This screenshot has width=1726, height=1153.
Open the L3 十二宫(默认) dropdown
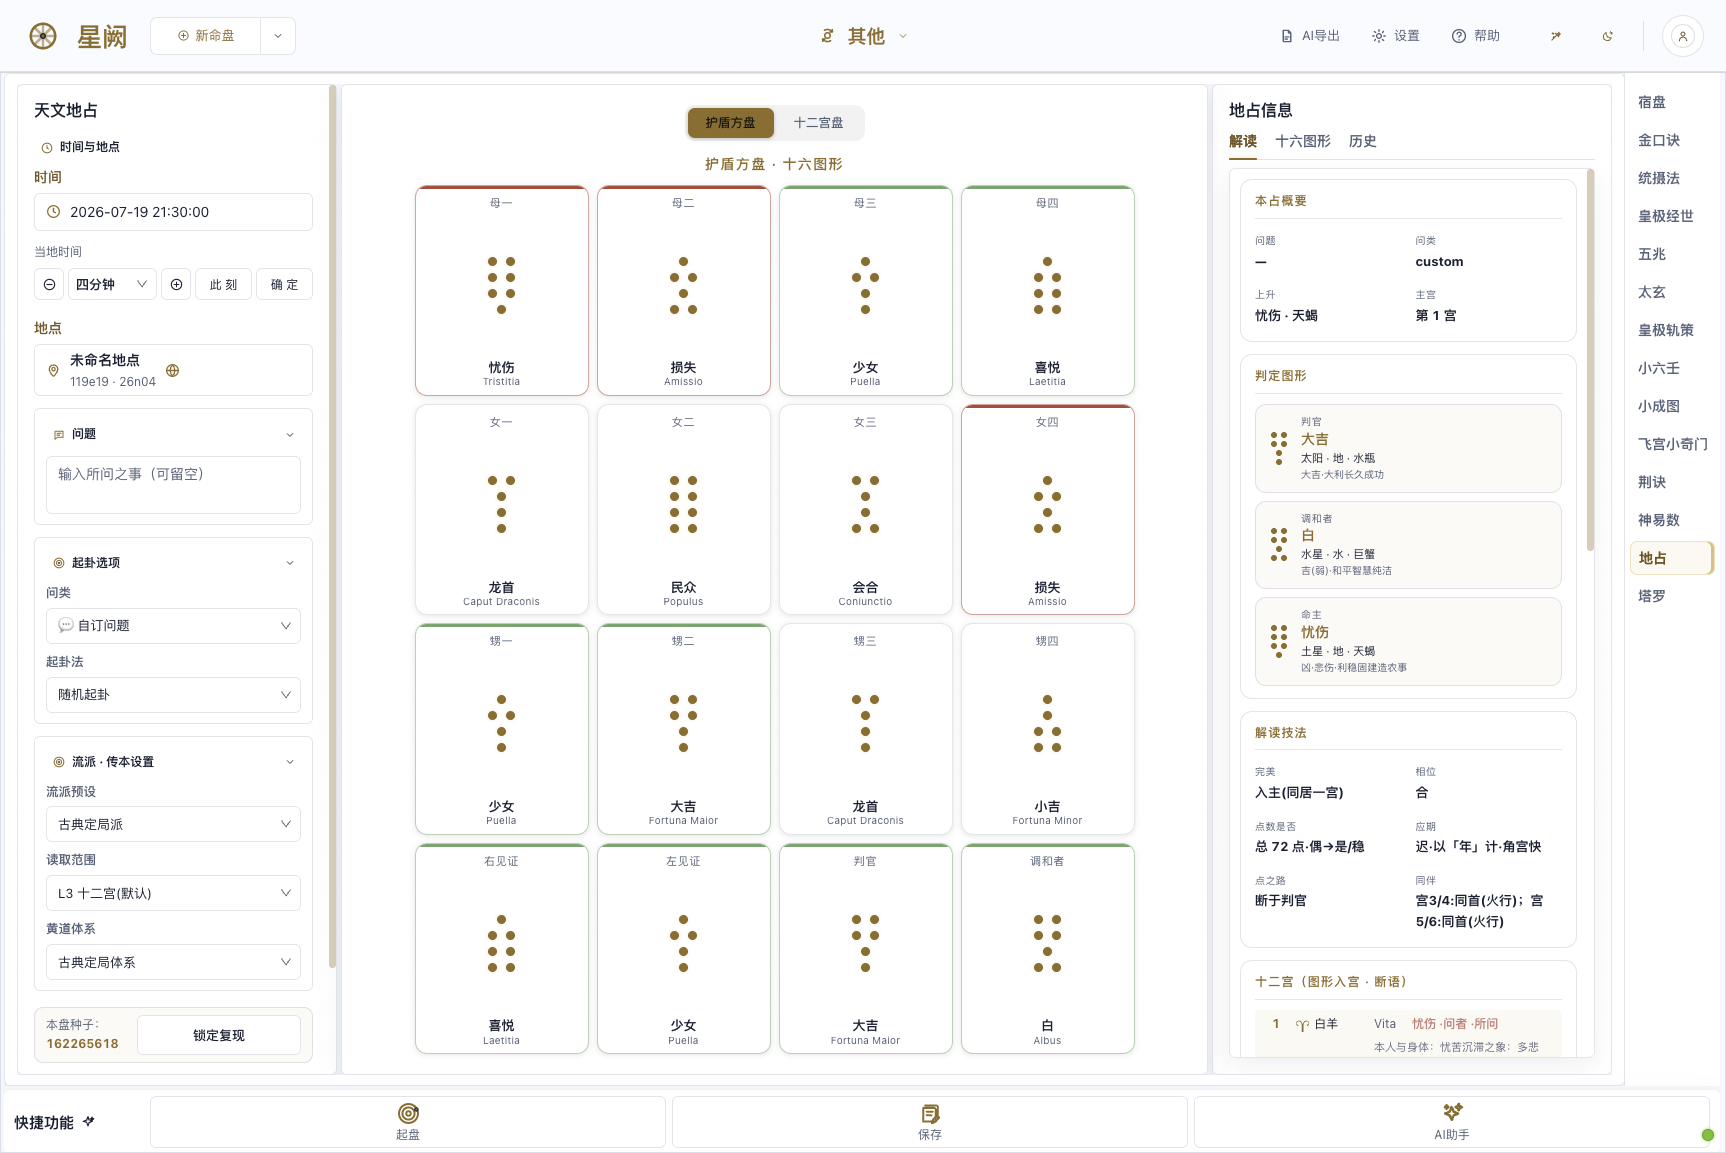coord(173,894)
